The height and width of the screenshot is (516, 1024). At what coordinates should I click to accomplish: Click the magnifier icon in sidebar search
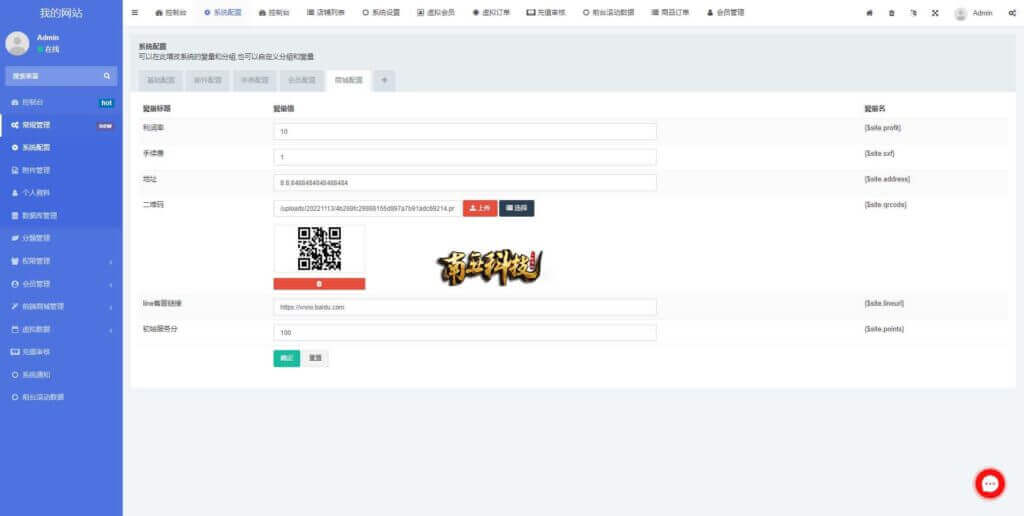point(107,76)
